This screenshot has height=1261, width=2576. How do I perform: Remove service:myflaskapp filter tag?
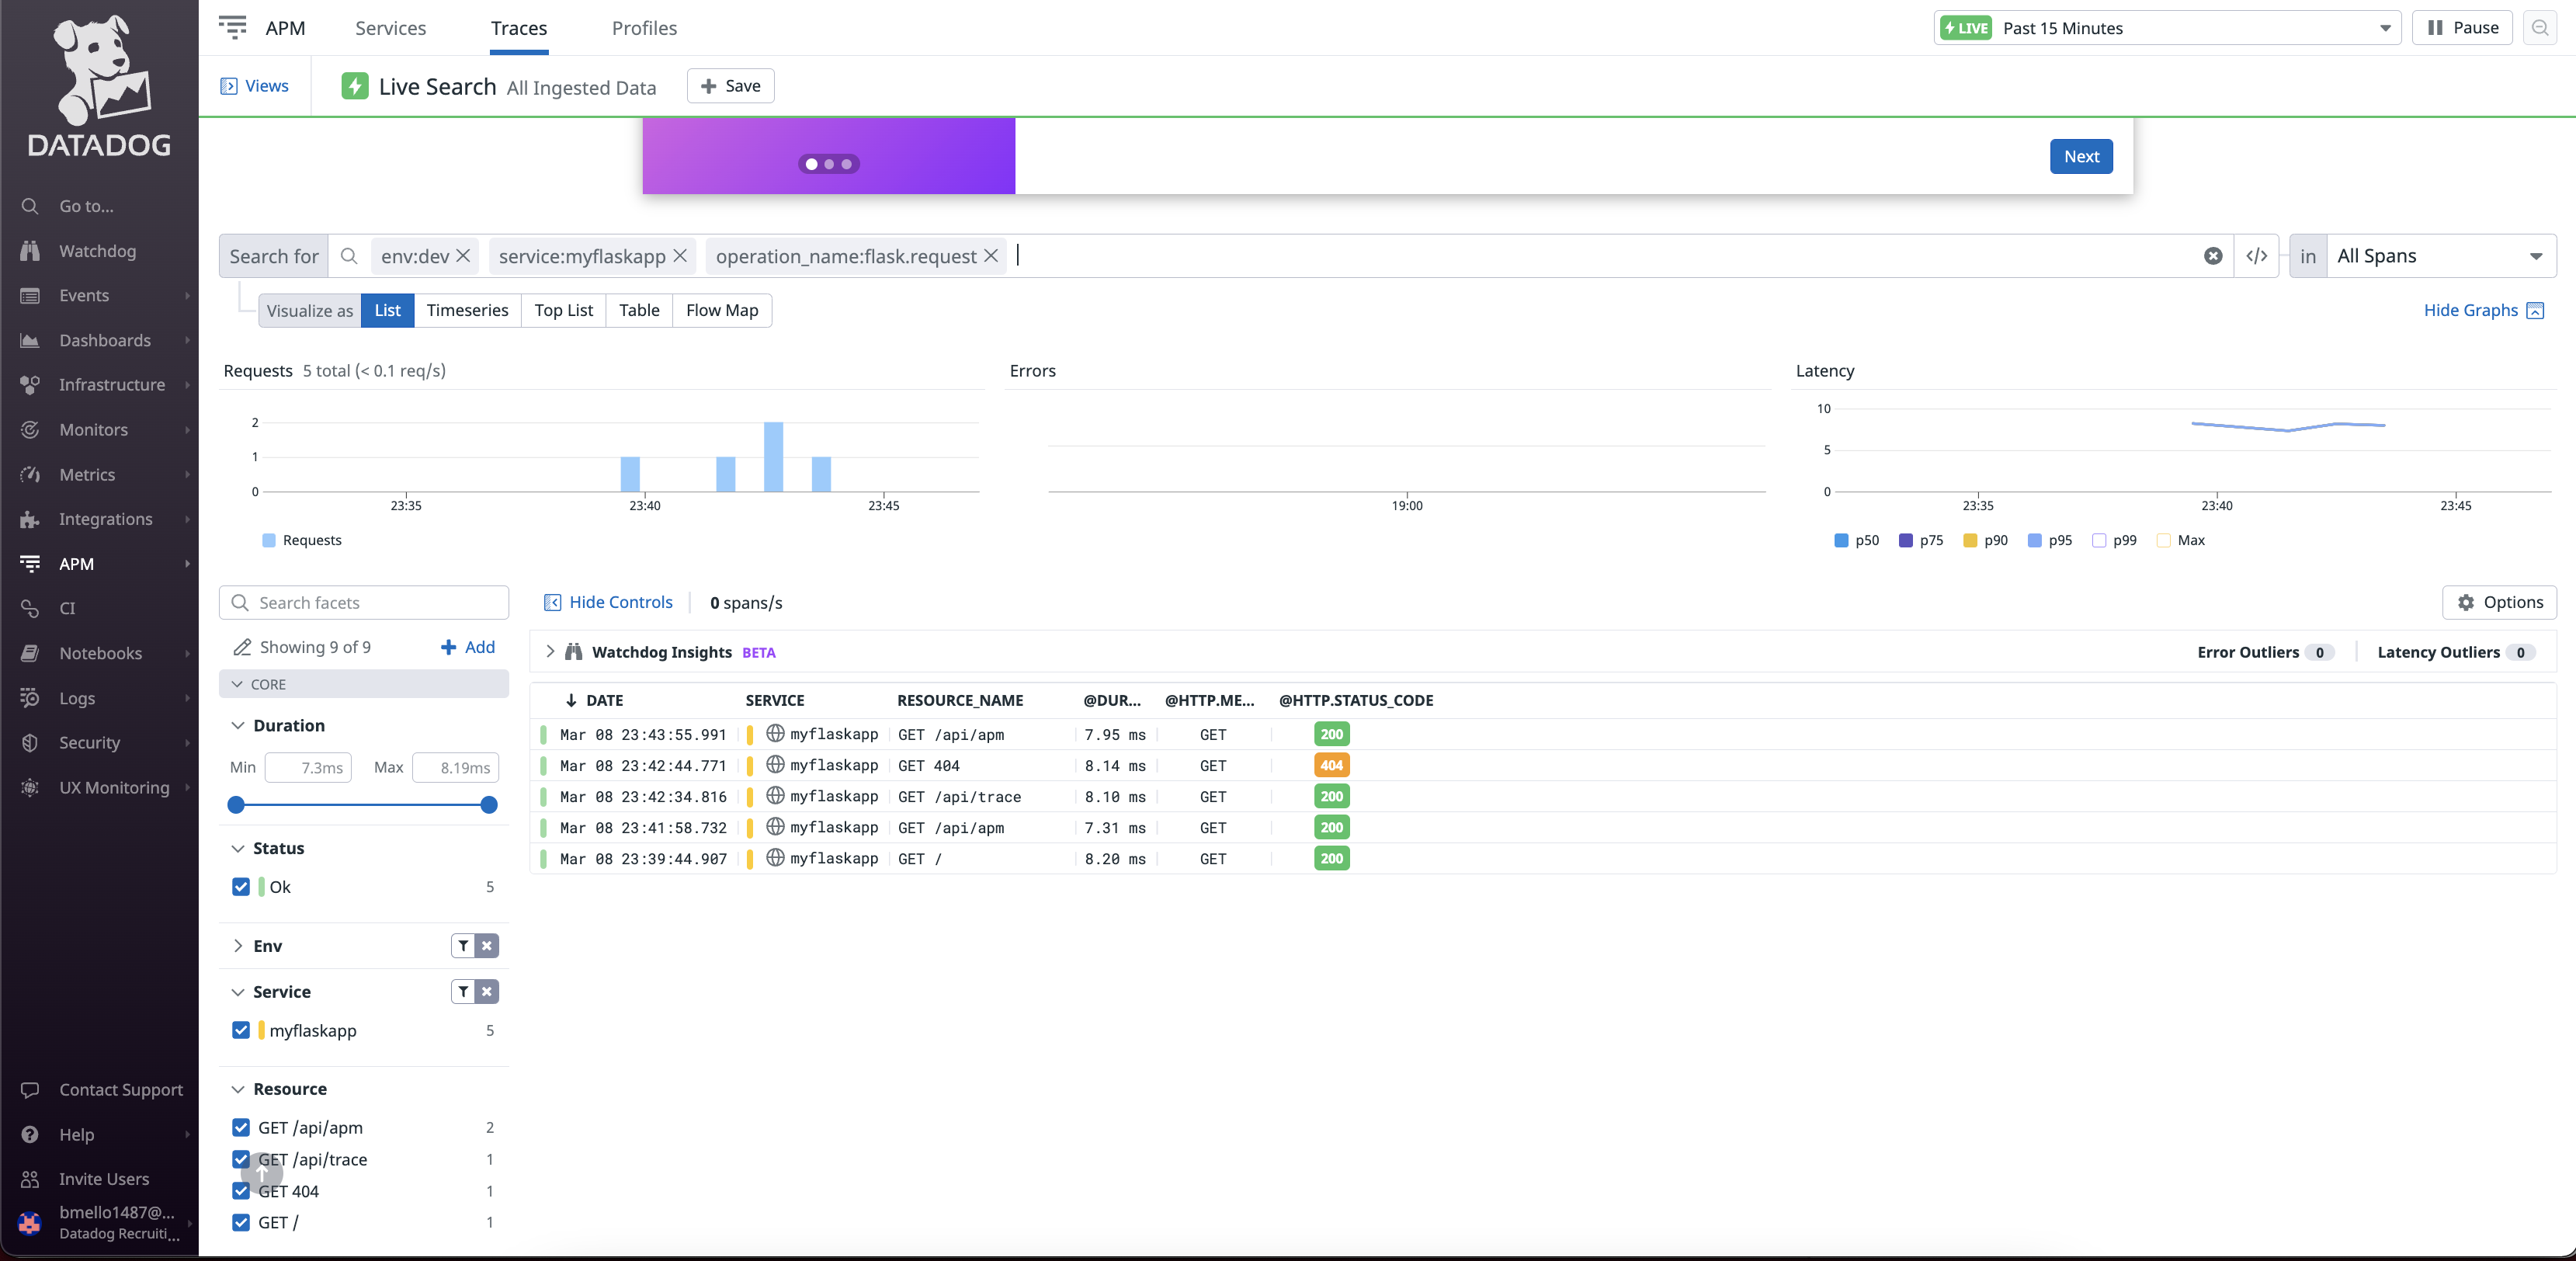680,256
